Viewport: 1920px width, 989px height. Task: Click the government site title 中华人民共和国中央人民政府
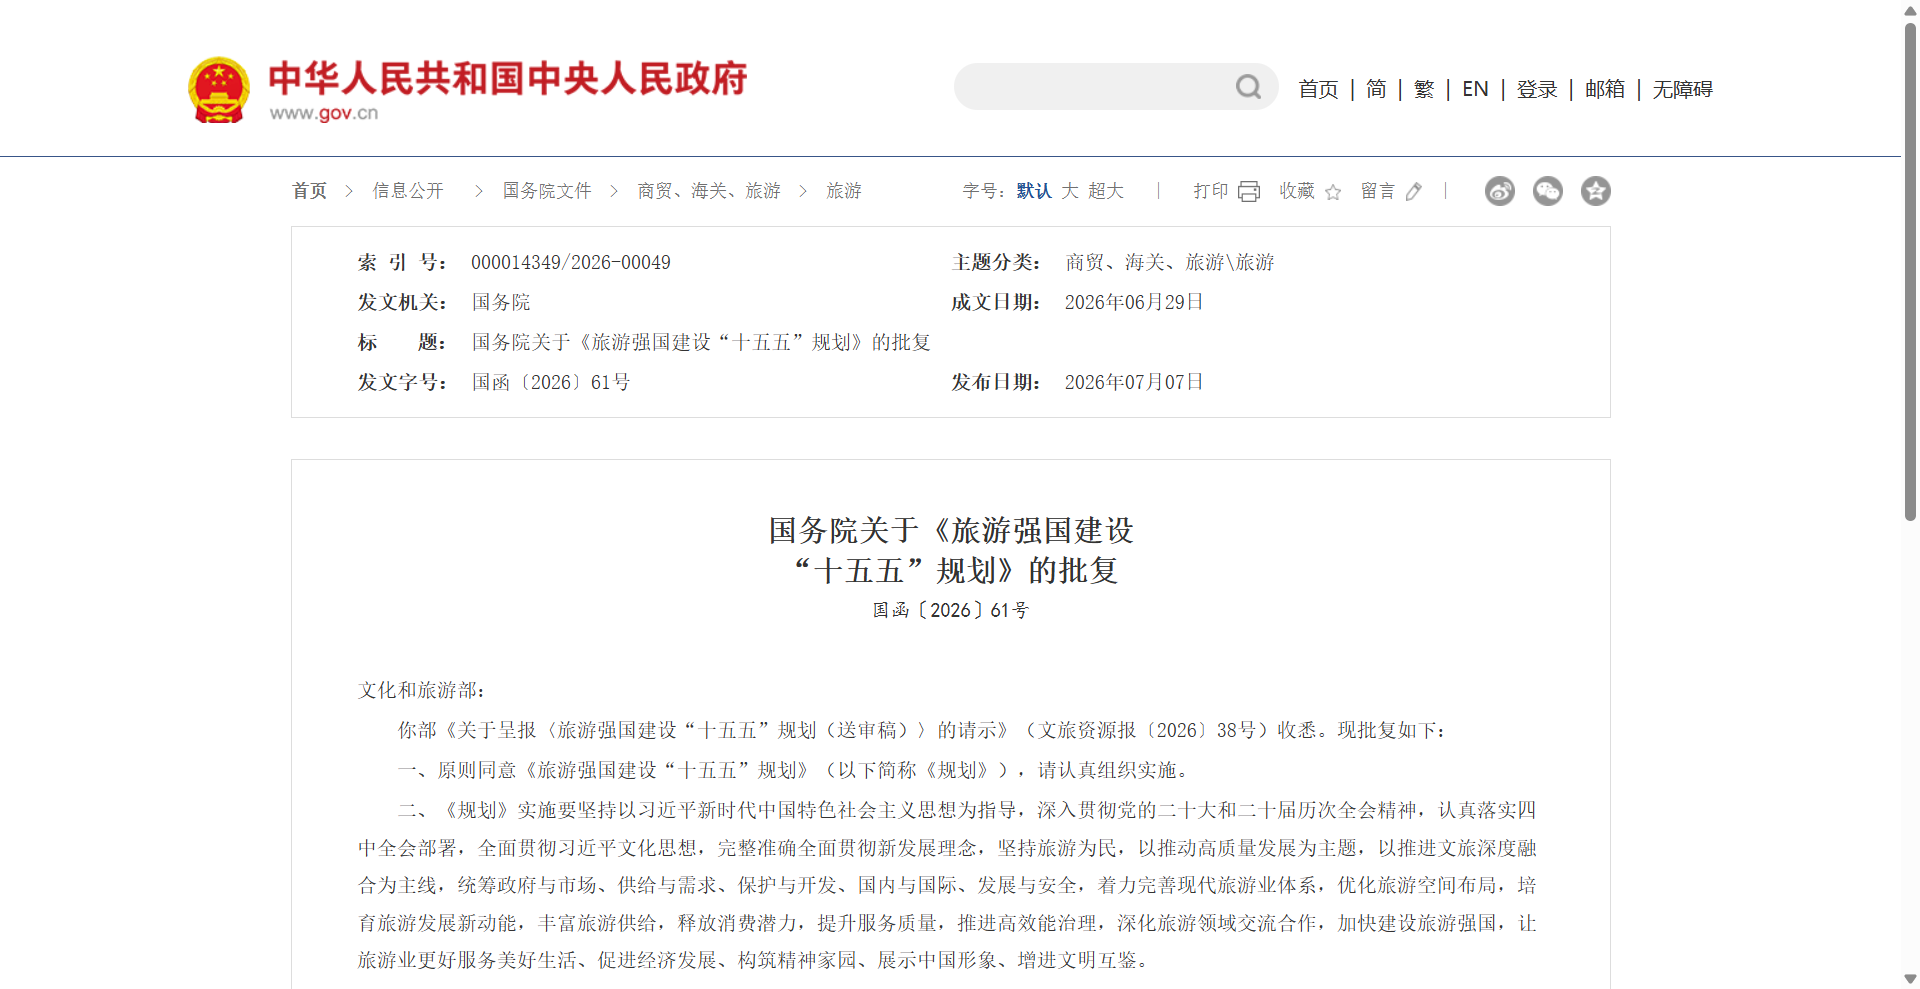point(508,78)
